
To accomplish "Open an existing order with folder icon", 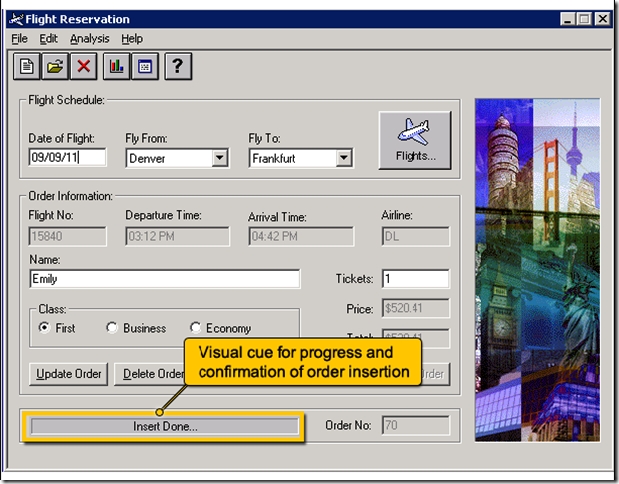I will click(x=55, y=66).
